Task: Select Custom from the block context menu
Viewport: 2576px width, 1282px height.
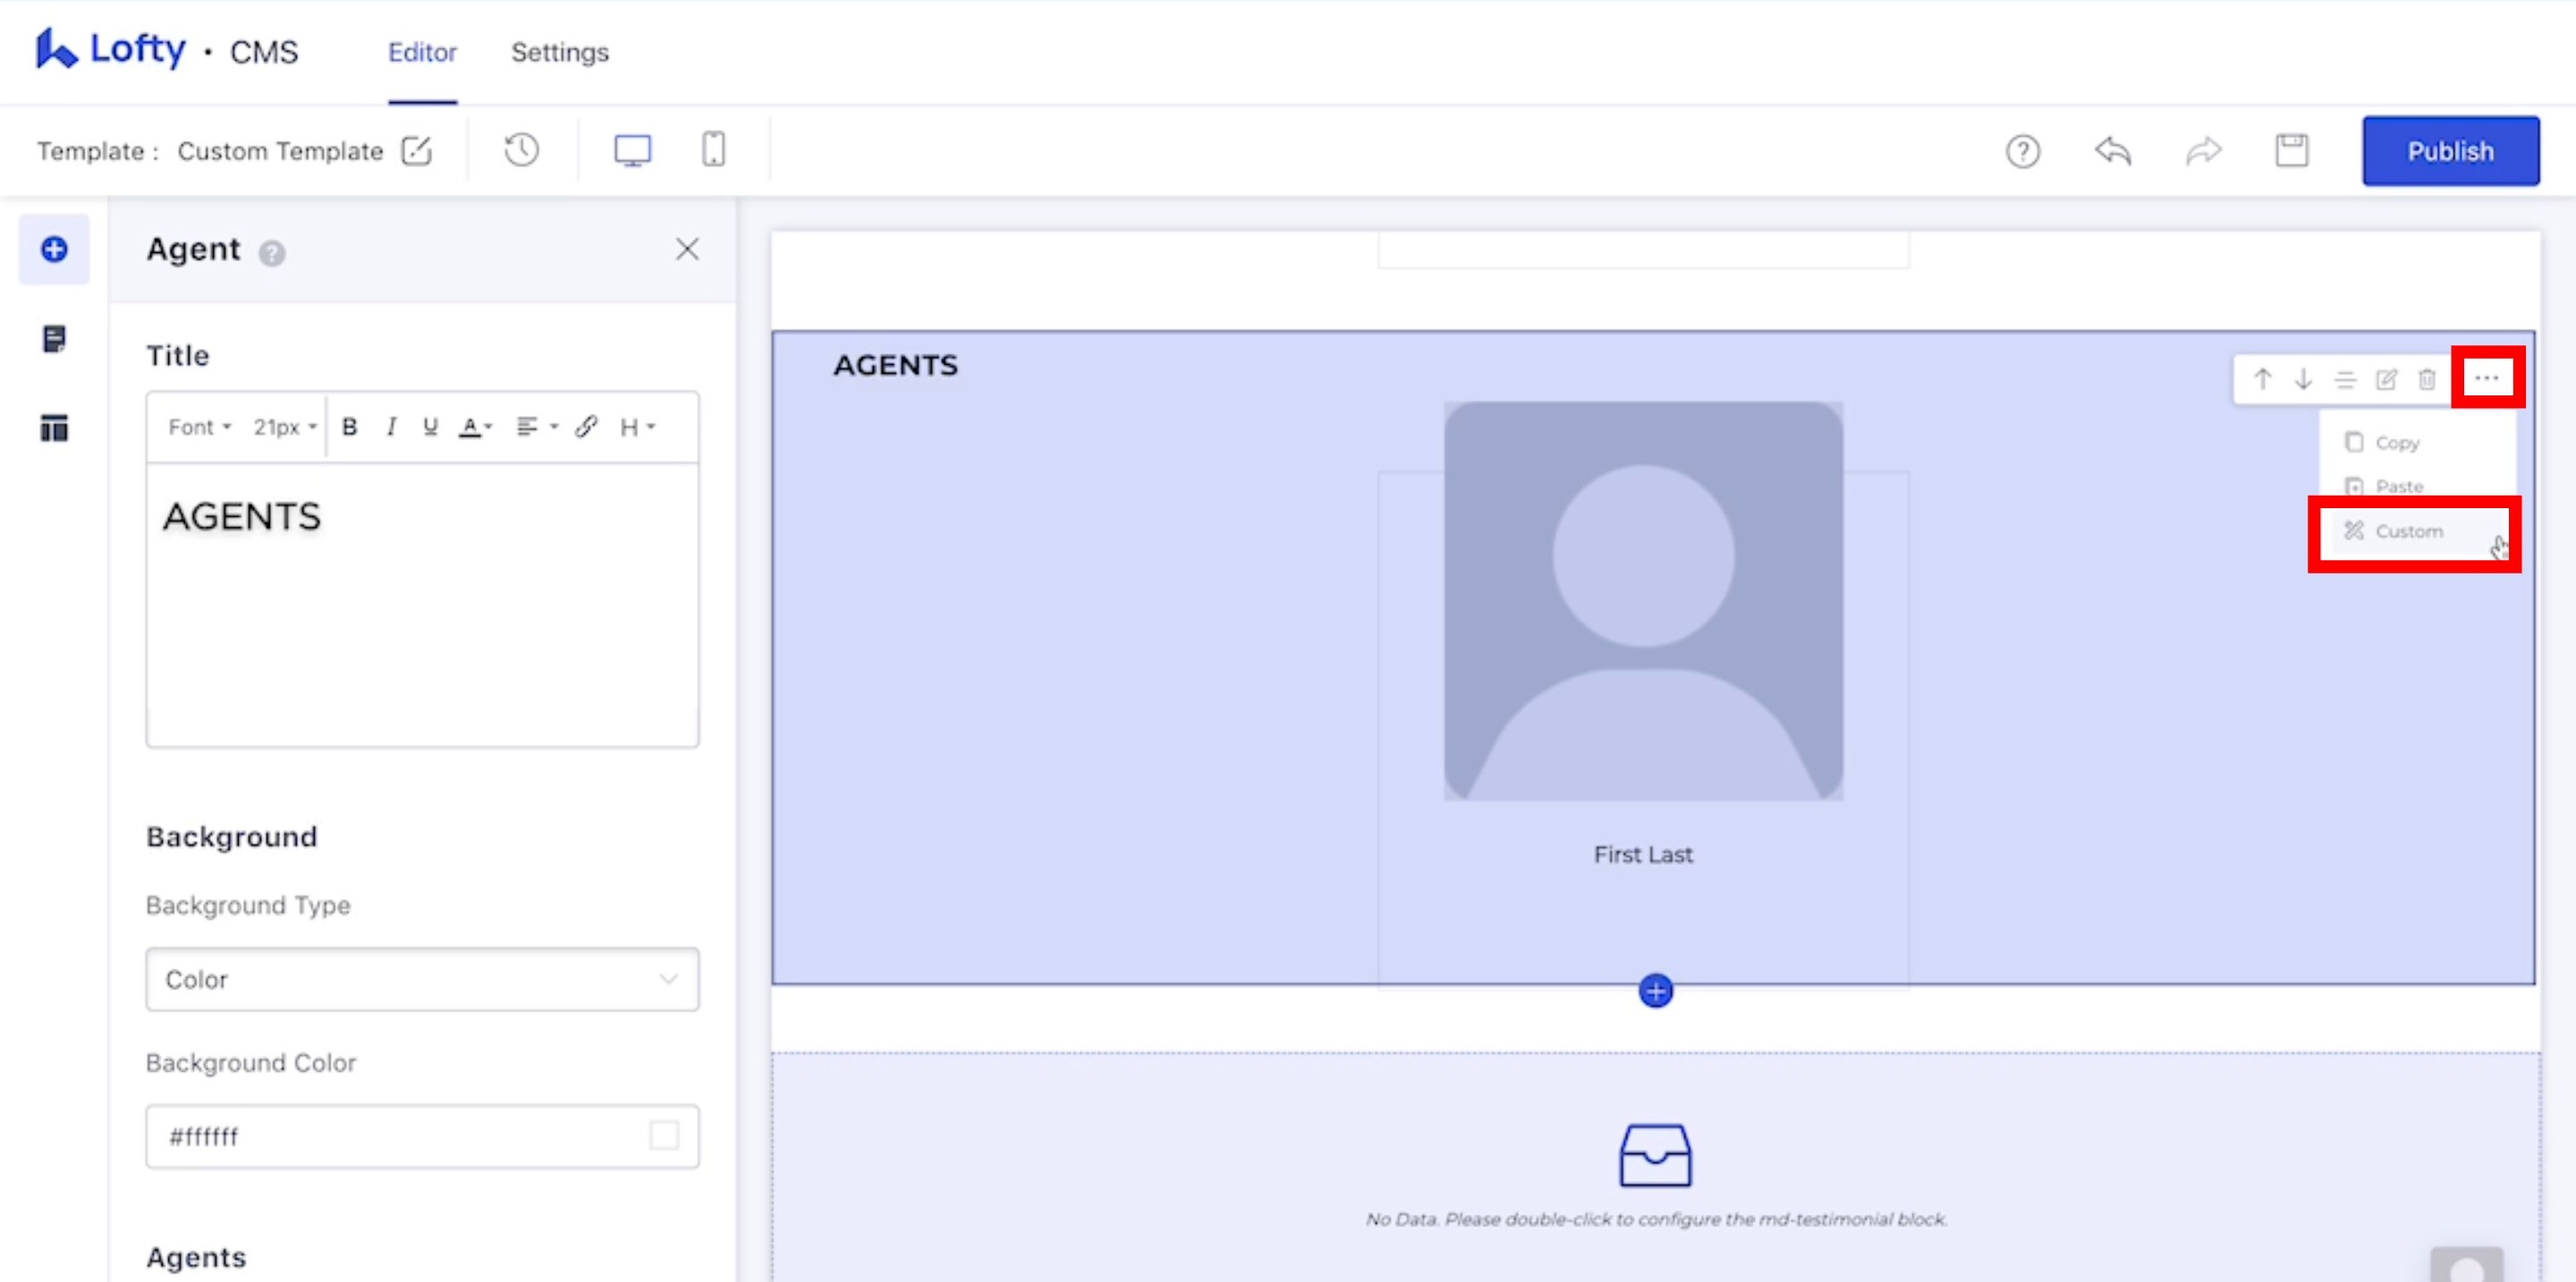Action: click(x=2411, y=531)
